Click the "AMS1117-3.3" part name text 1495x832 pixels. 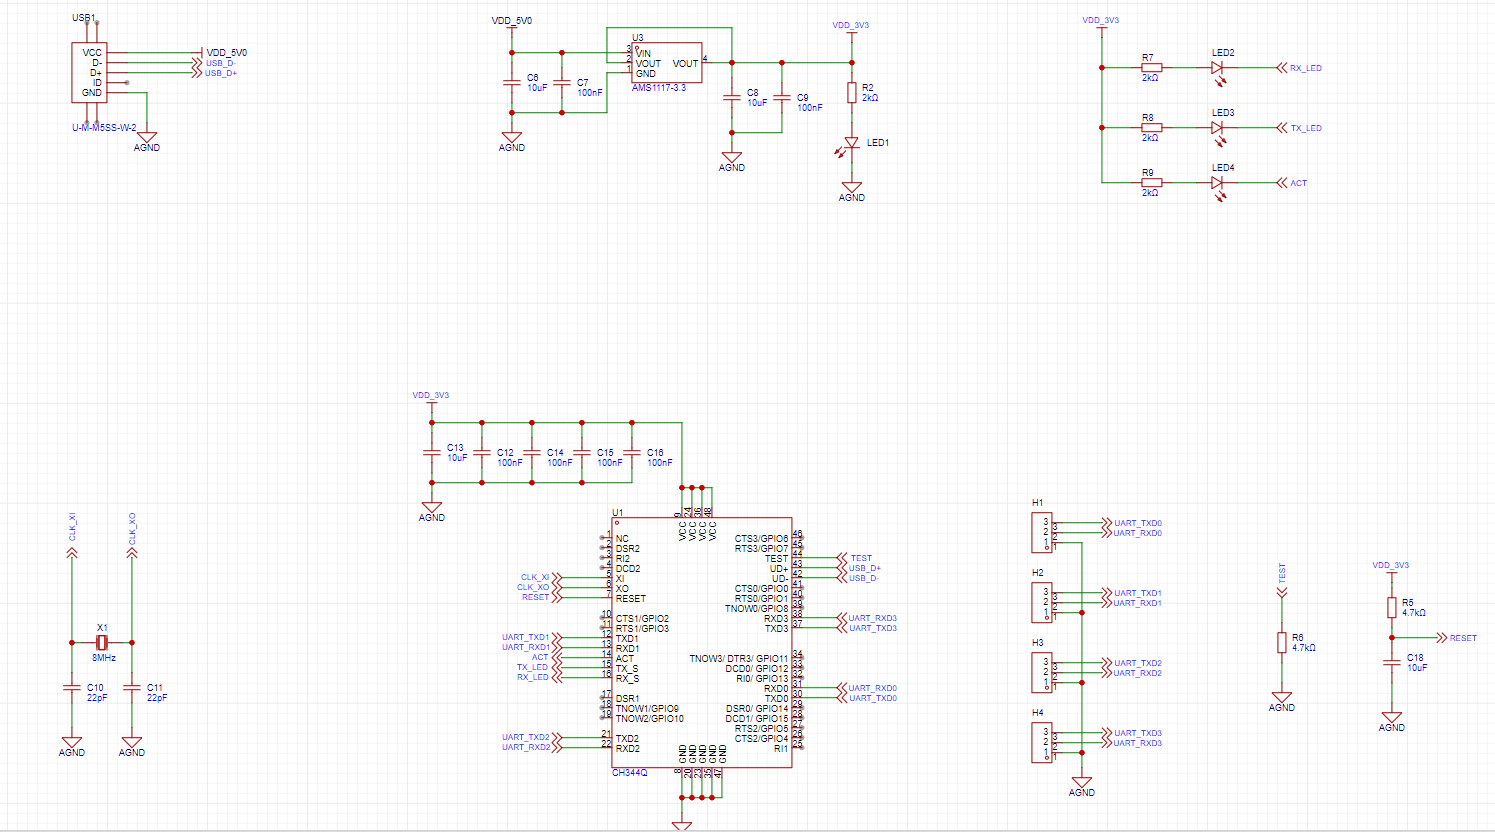(659, 88)
